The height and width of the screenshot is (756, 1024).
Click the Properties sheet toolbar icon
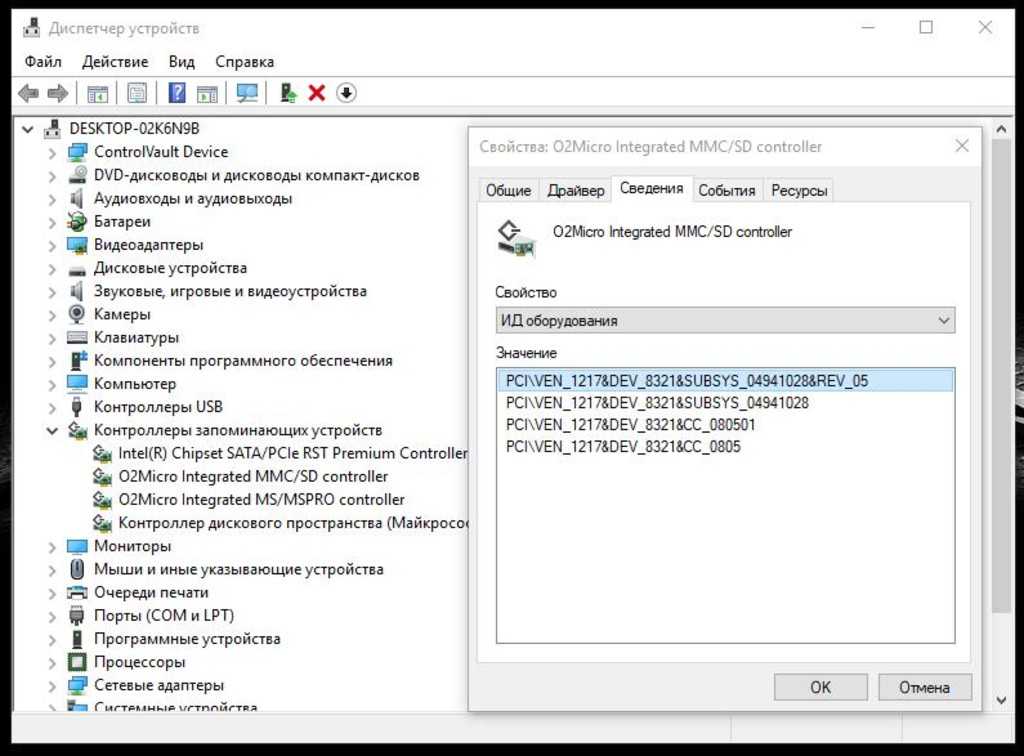(137, 93)
